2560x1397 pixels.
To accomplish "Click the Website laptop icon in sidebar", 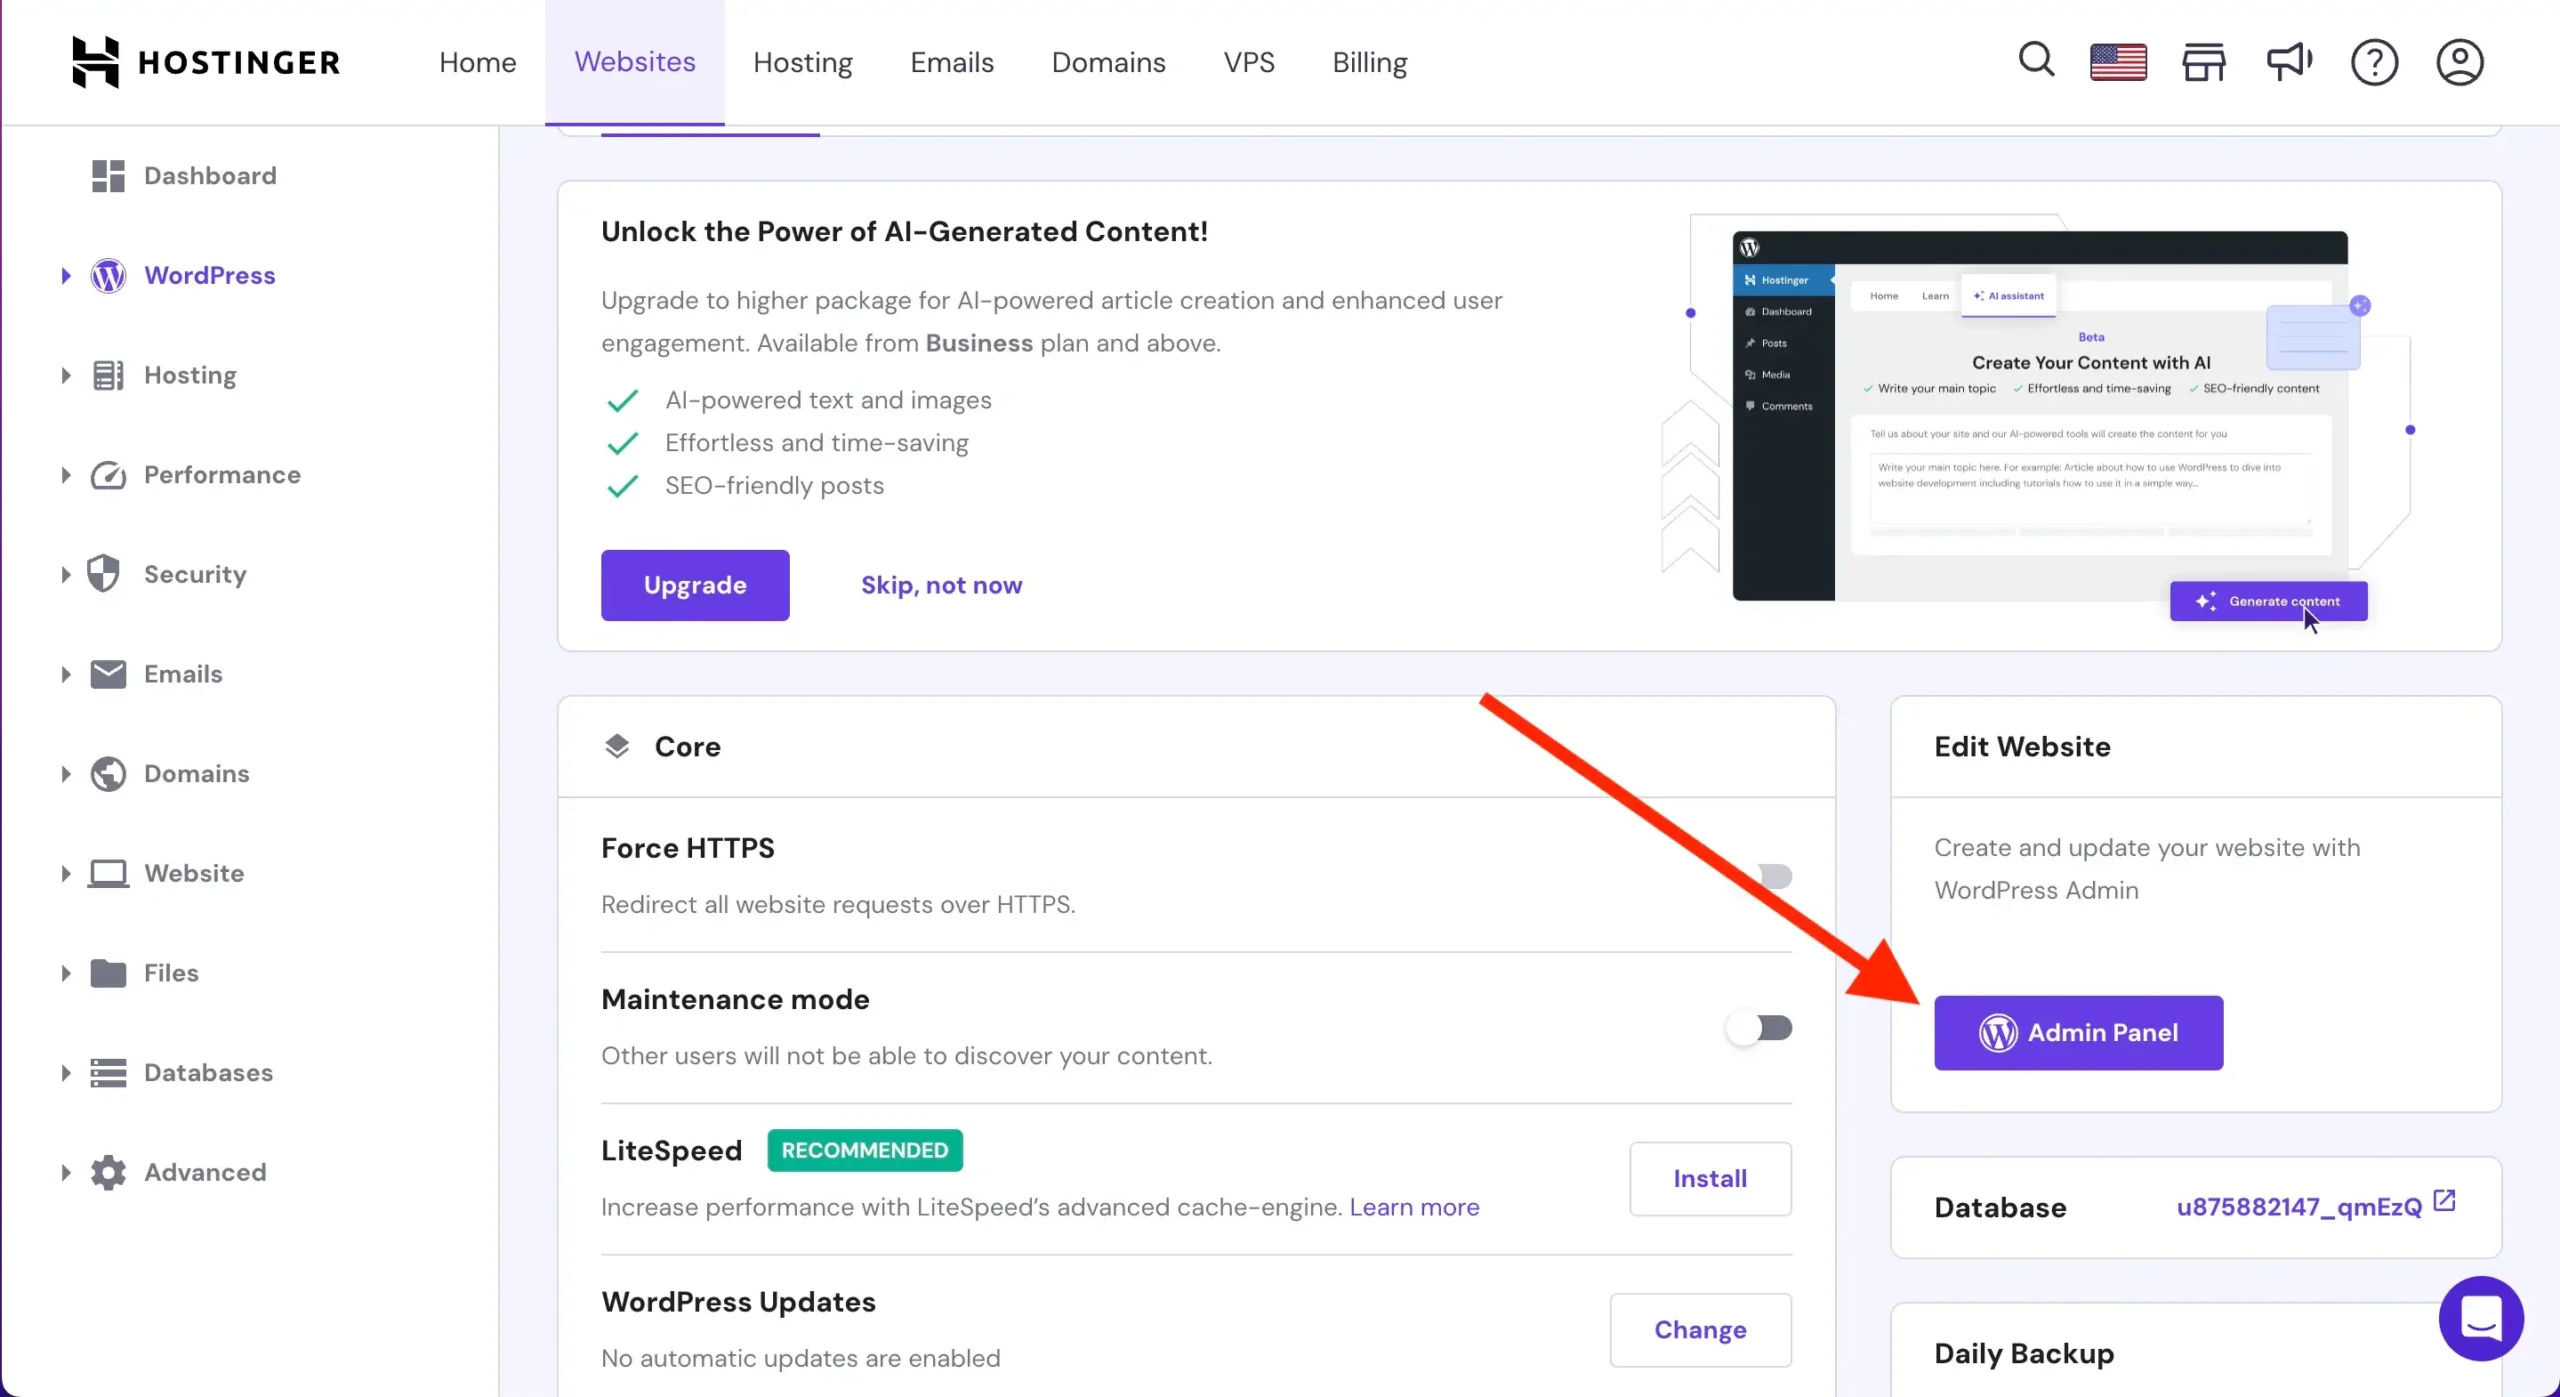I will click(108, 873).
